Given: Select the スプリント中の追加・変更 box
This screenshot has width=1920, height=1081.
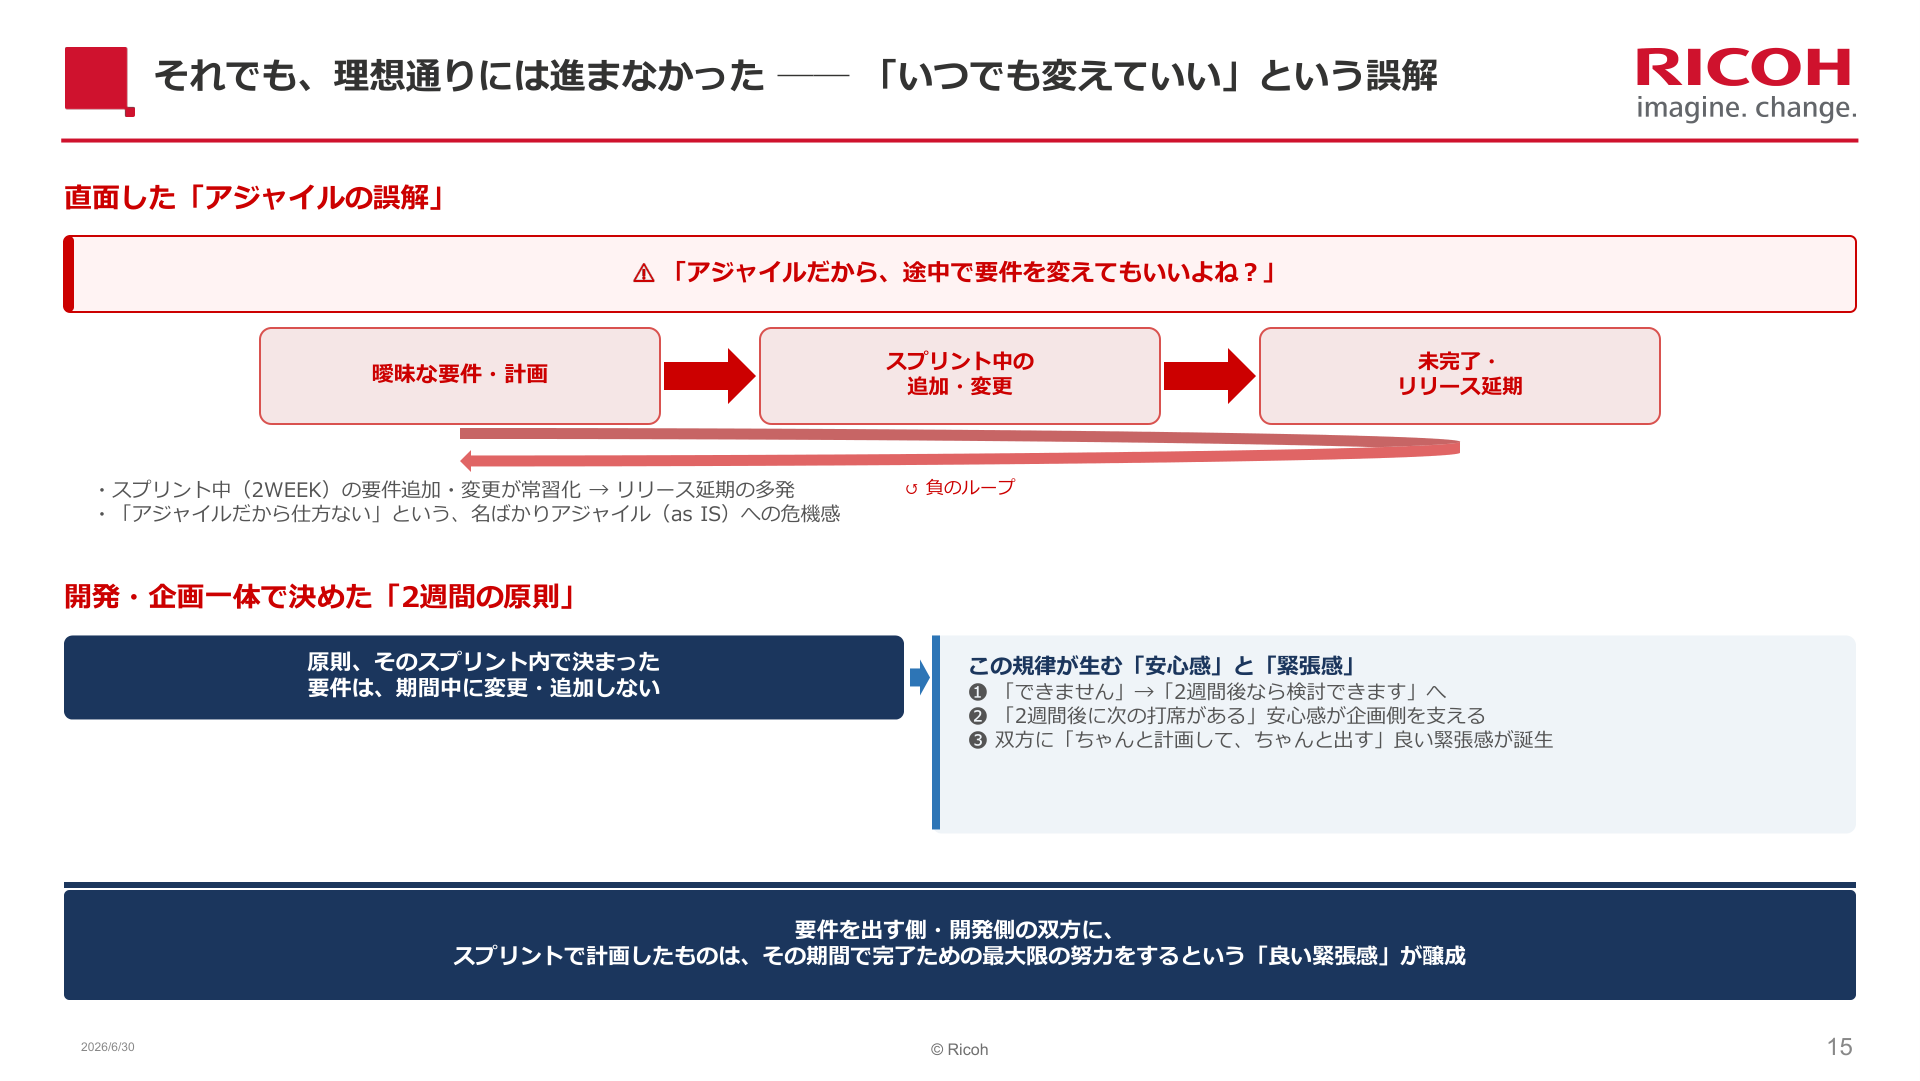Looking at the screenshot, I should point(960,376).
